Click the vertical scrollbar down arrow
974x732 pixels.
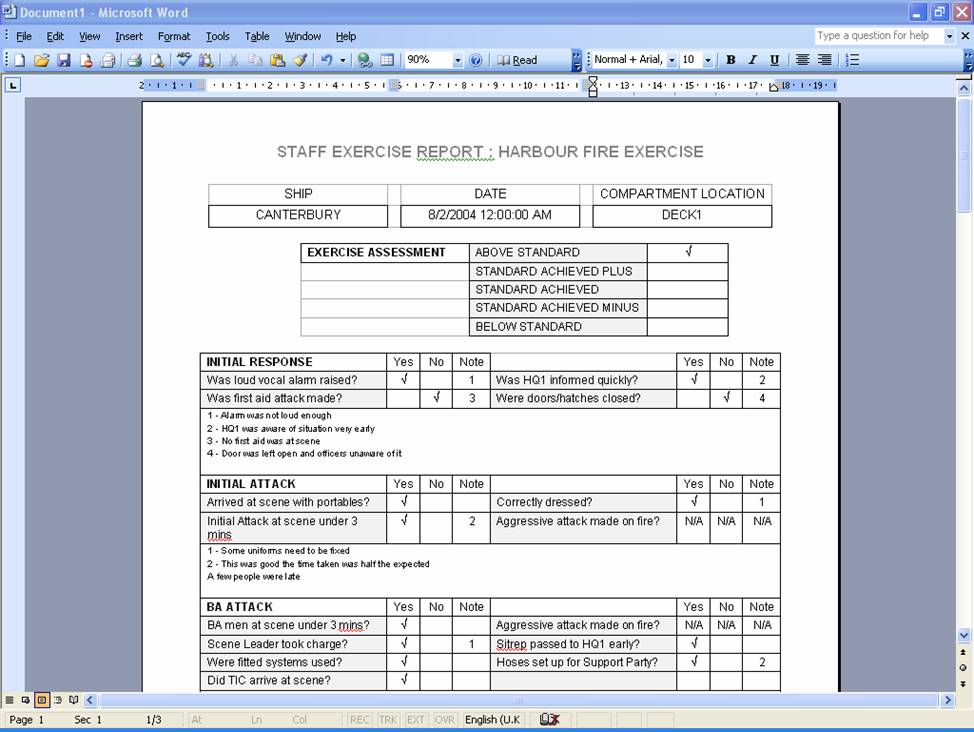(964, 635)
